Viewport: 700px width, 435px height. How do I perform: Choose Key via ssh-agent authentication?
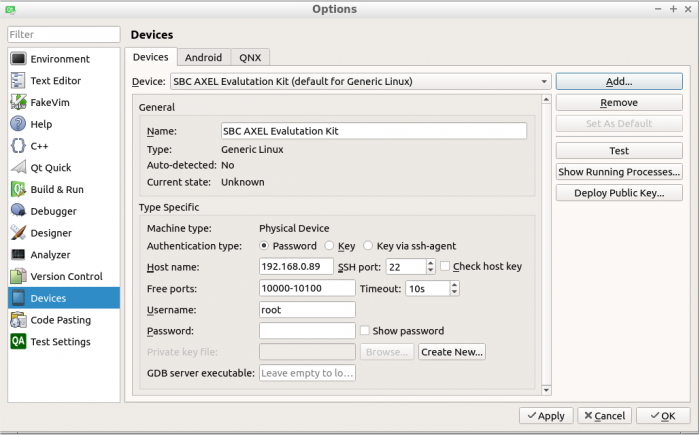pos(369,246)
